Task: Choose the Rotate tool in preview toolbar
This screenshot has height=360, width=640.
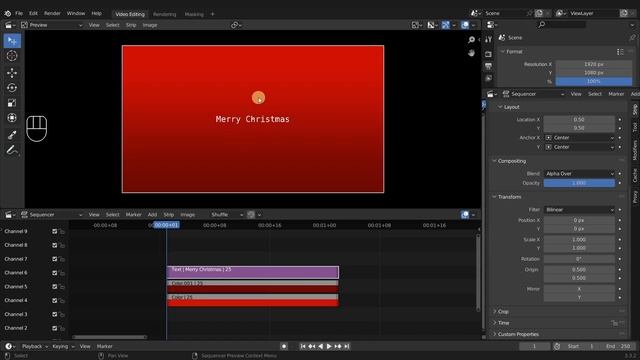Action: (12, 88)
